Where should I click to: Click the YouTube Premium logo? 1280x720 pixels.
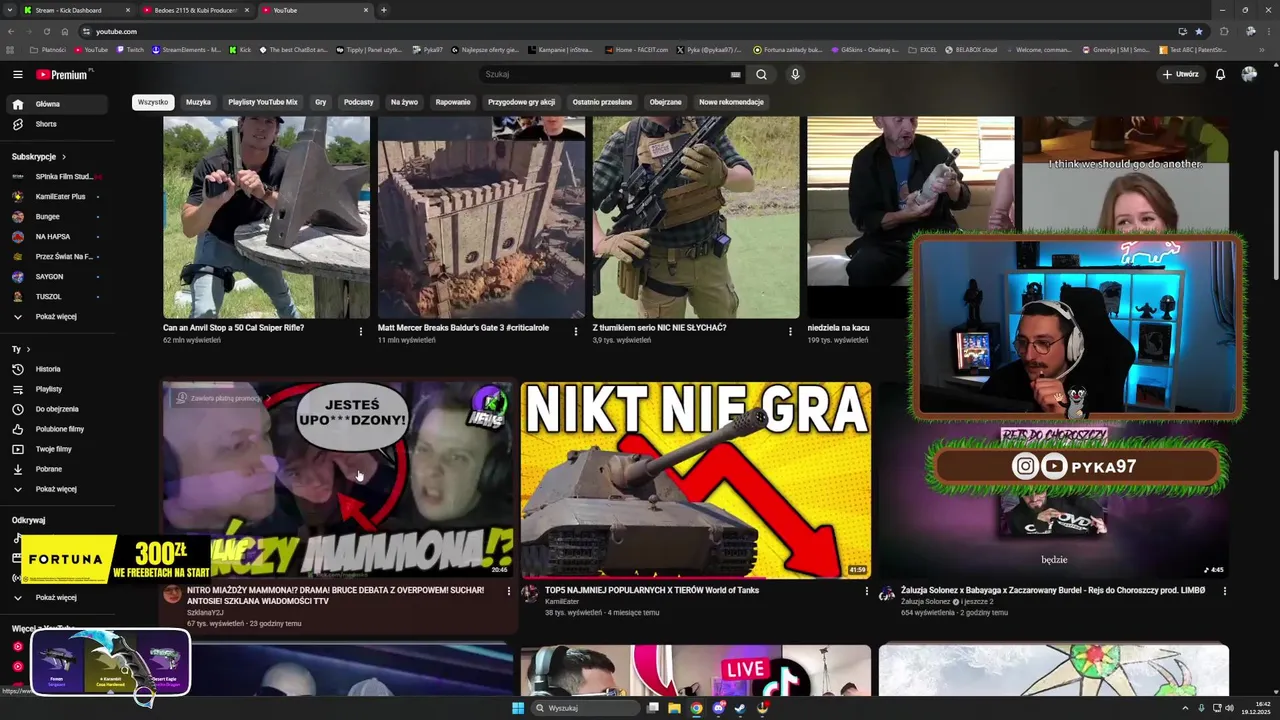(x=64, y=74)
